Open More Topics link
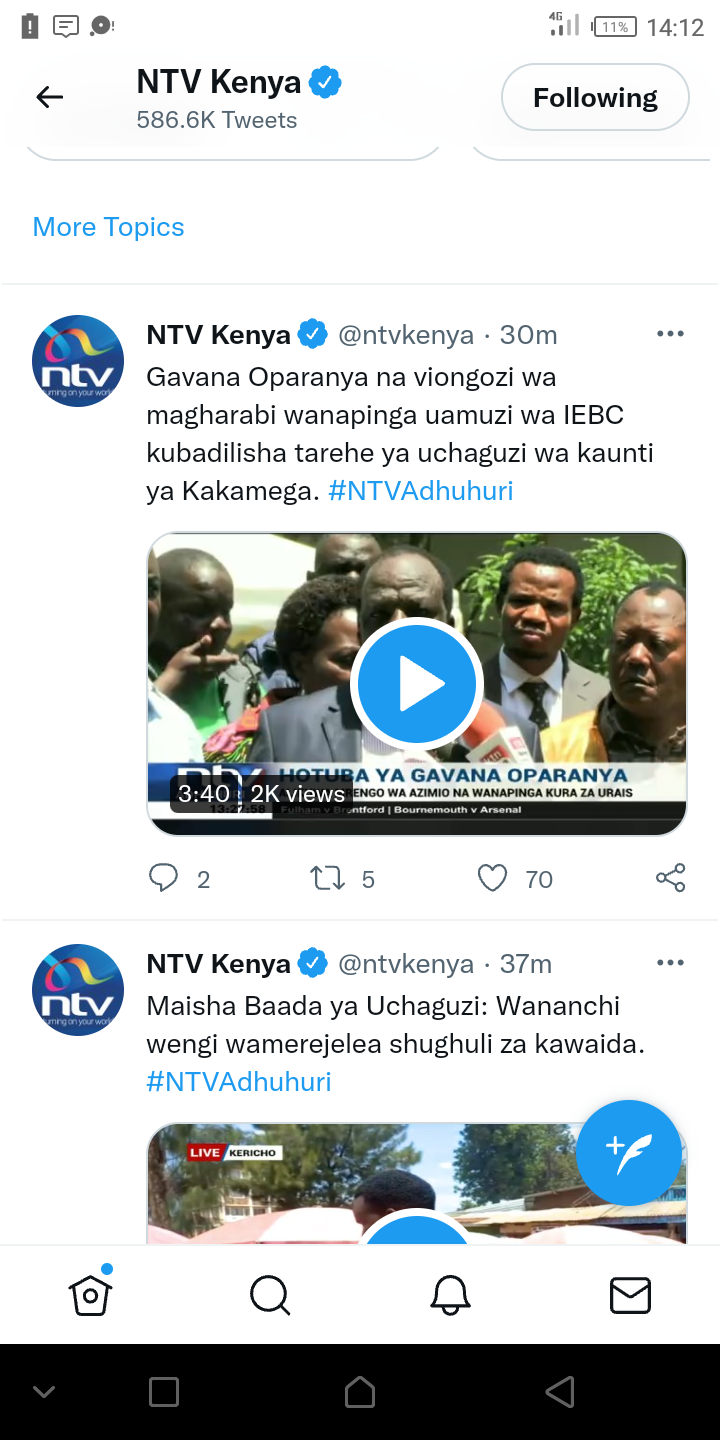The height and width of the screenshot is (1440, 720). point(108,227)
